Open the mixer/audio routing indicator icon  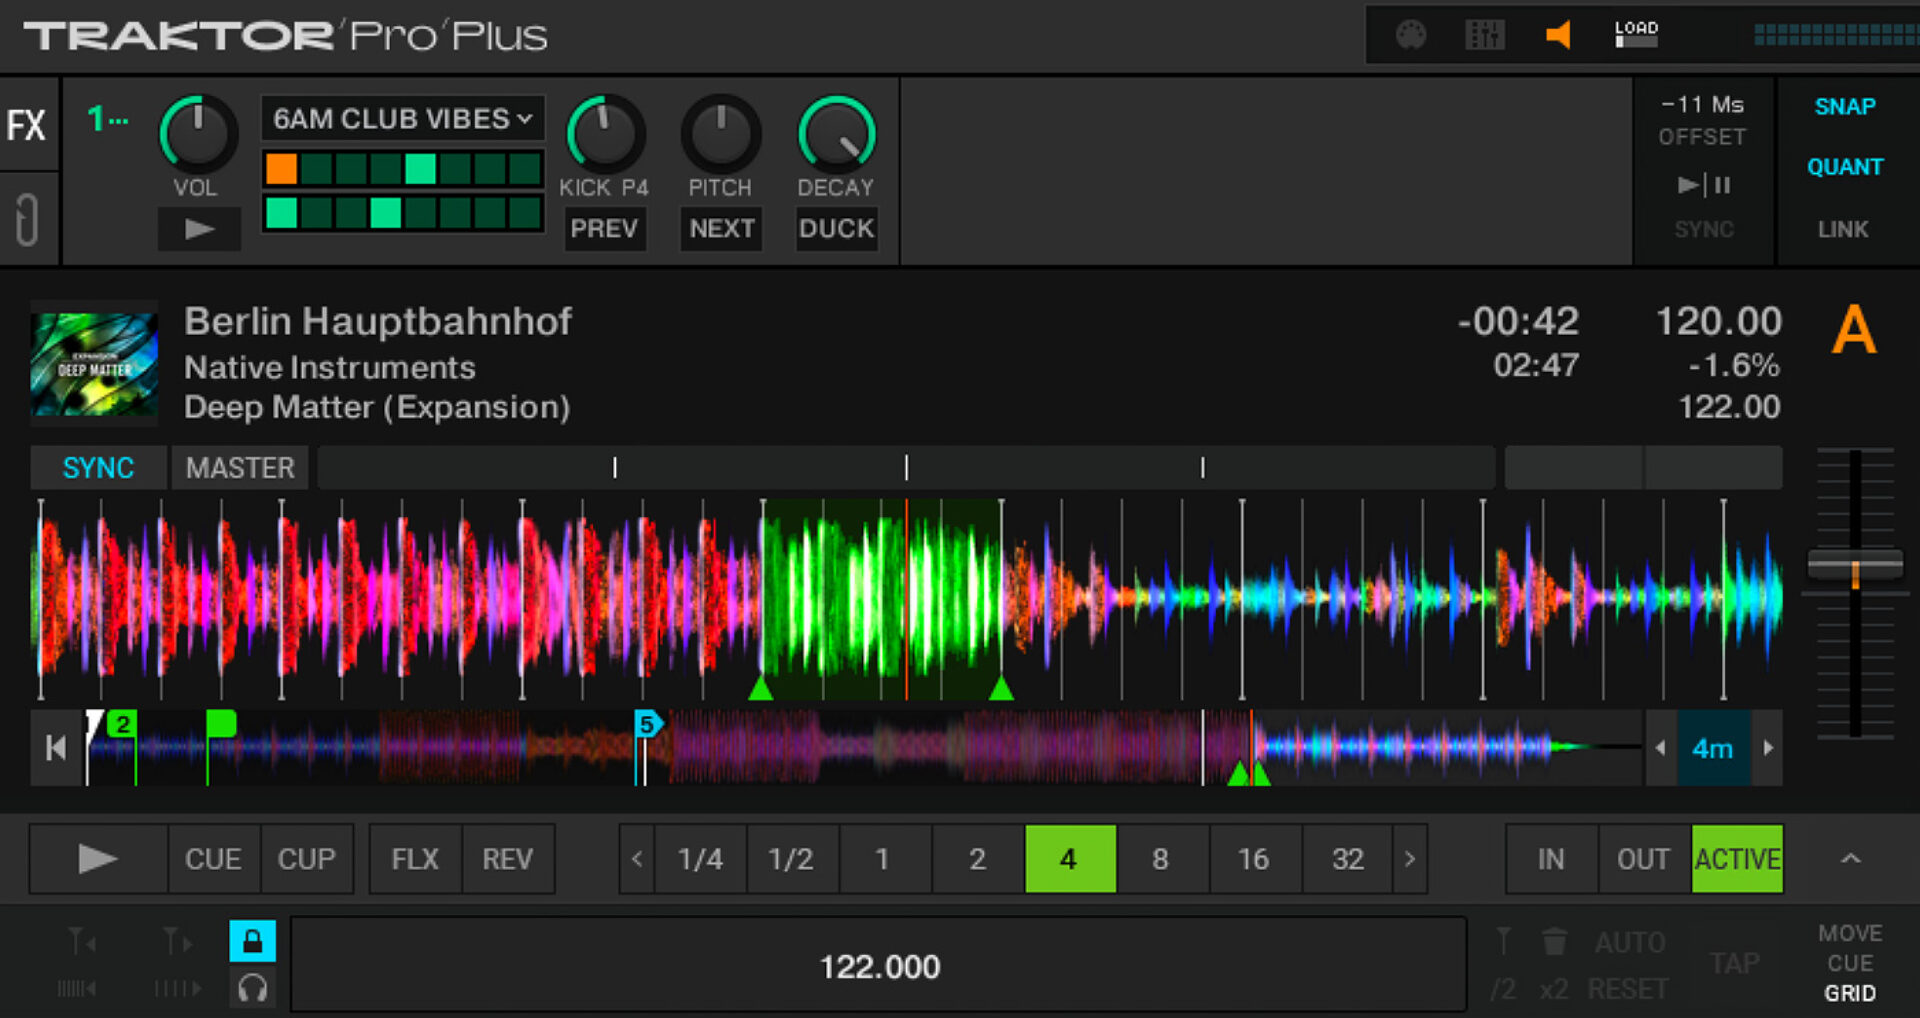click(x=1485, y=35)
